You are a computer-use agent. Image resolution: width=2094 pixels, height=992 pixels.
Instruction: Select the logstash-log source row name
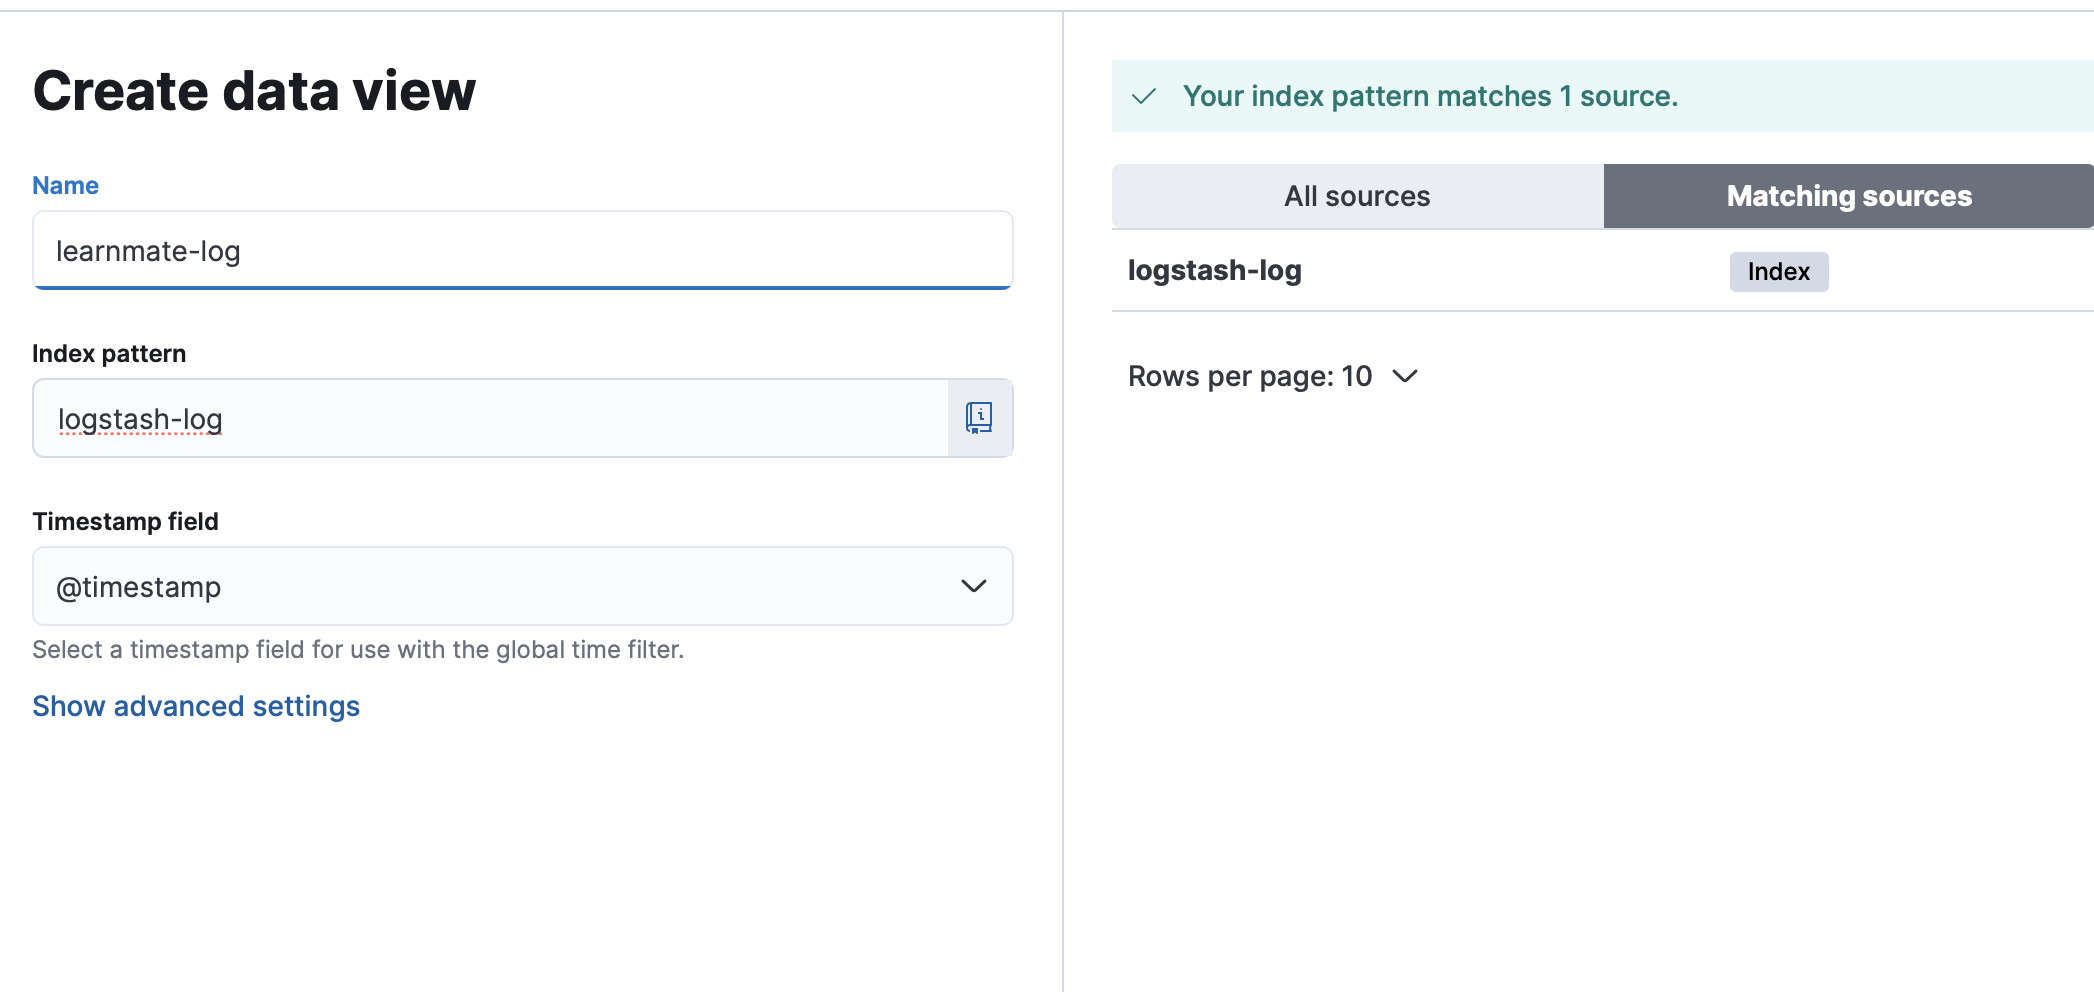(x=1214, y=271)
